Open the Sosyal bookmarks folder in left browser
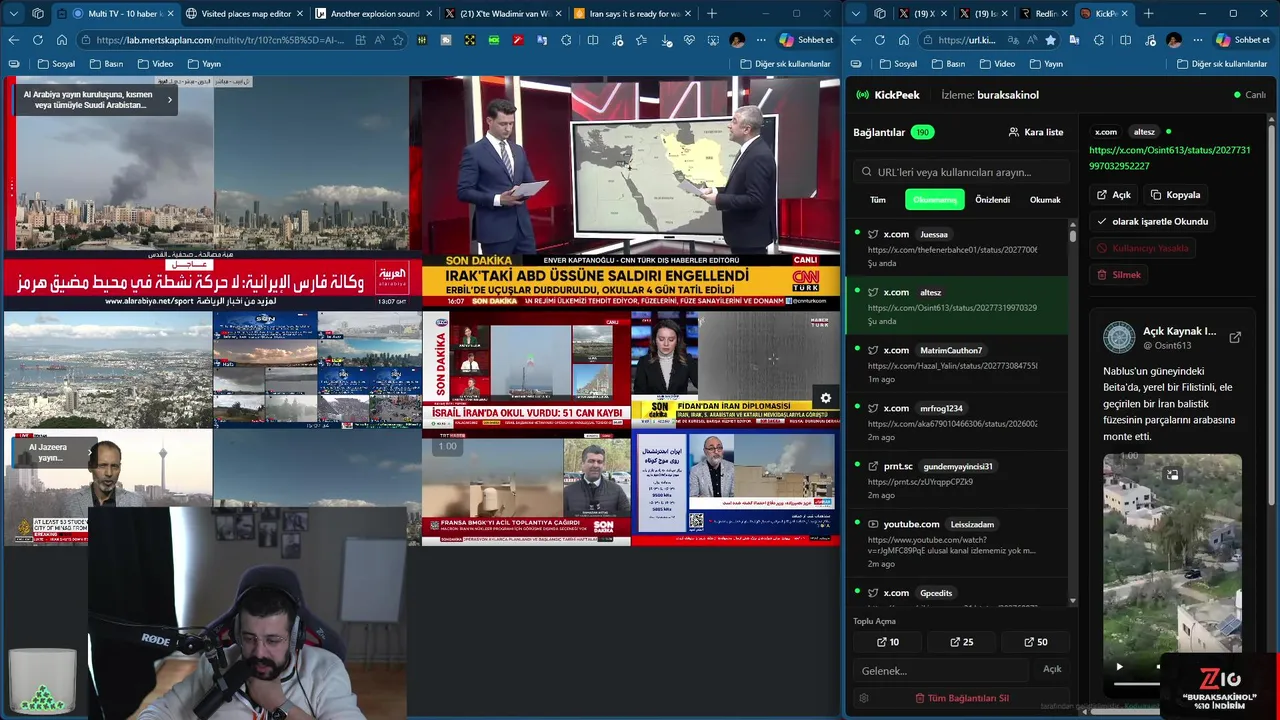The height and width of the screenshot is (720, 1280). click(x=56, y=64)
